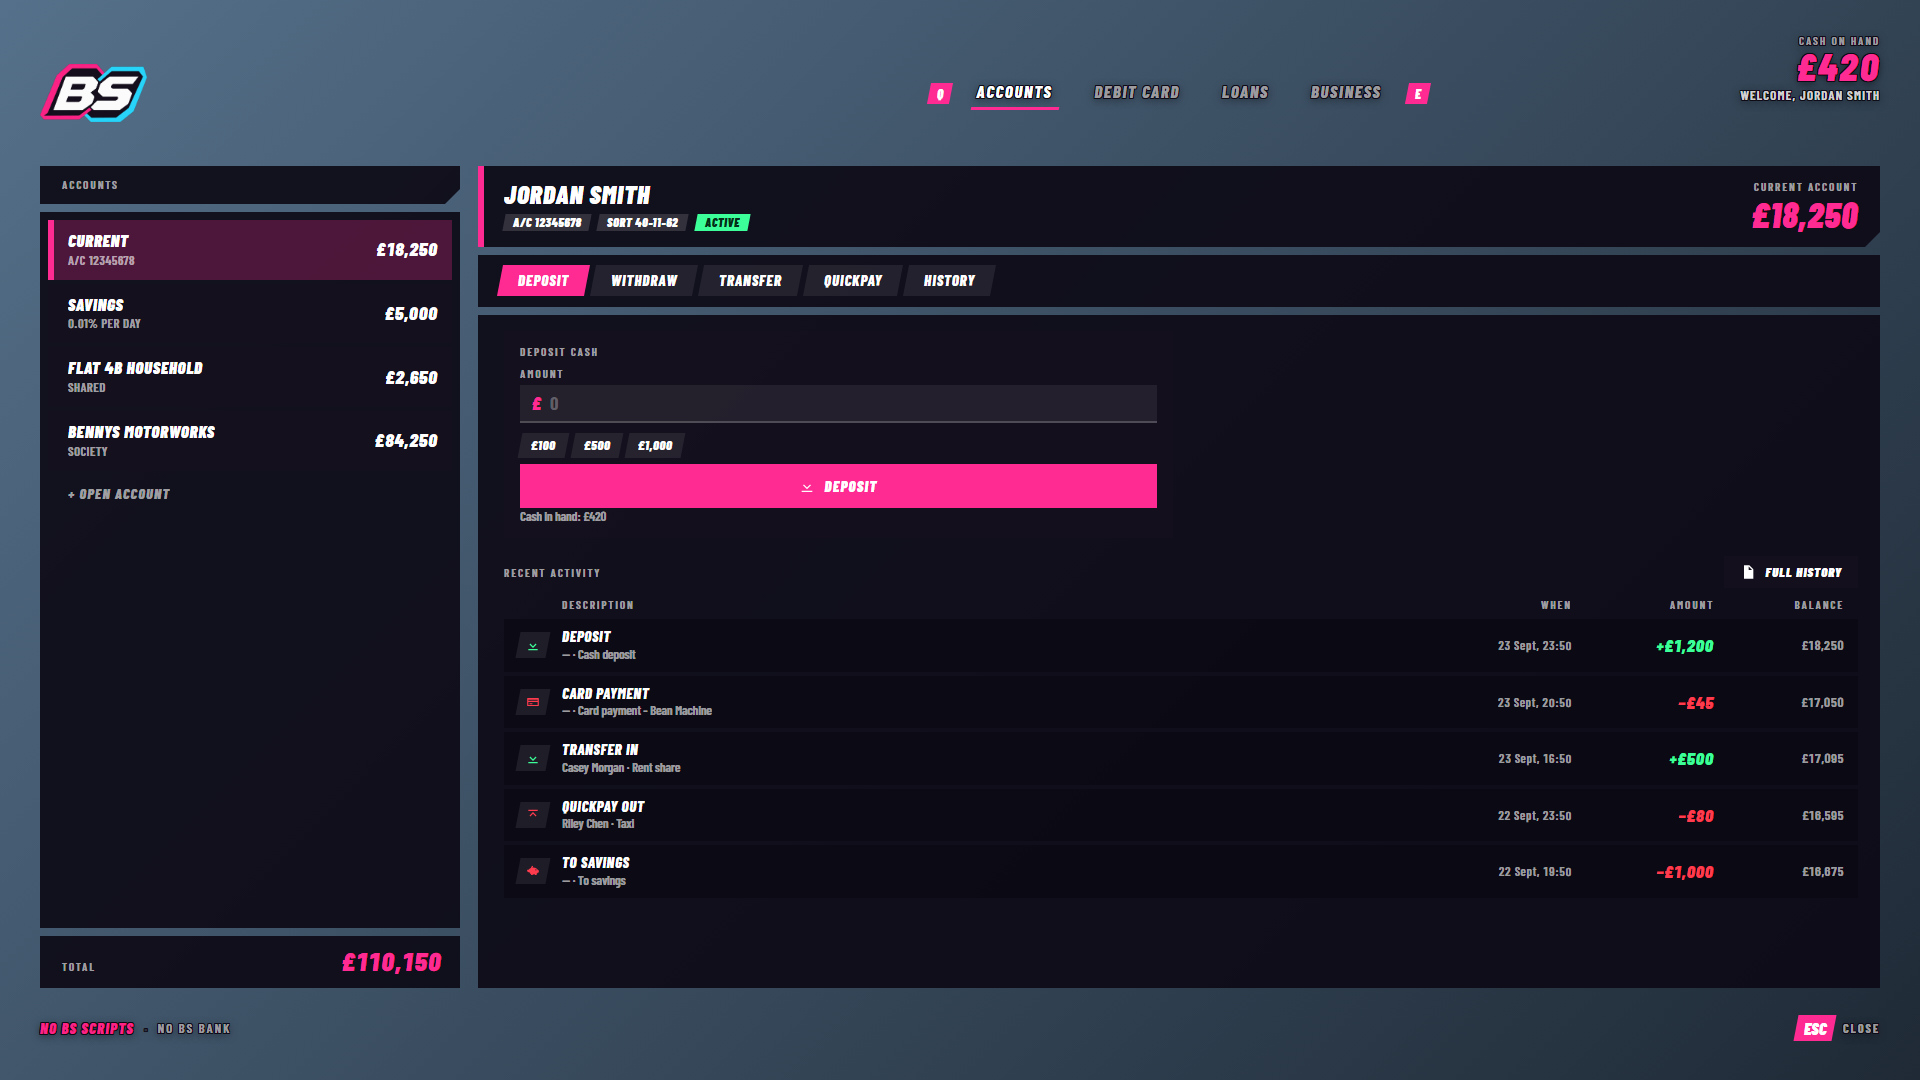Switch to the Withdraw tab
Viewport: 1920px width, 1080px height.
pos(644,281)
